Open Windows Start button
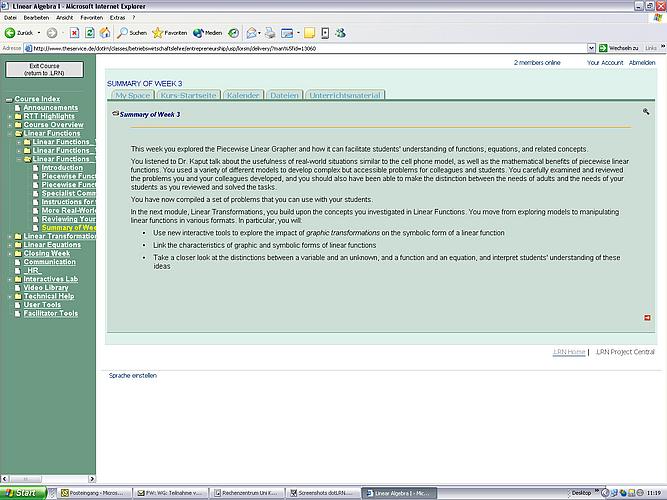The width and height of the screenshot is (667, 500). pos(23,493)
